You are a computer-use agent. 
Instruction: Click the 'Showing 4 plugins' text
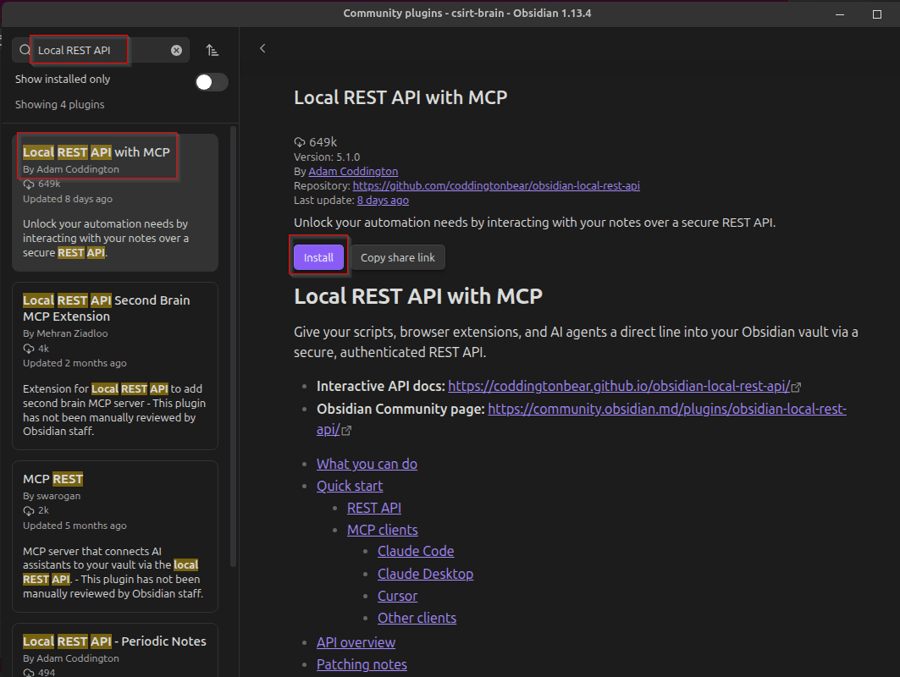[60, 105]
